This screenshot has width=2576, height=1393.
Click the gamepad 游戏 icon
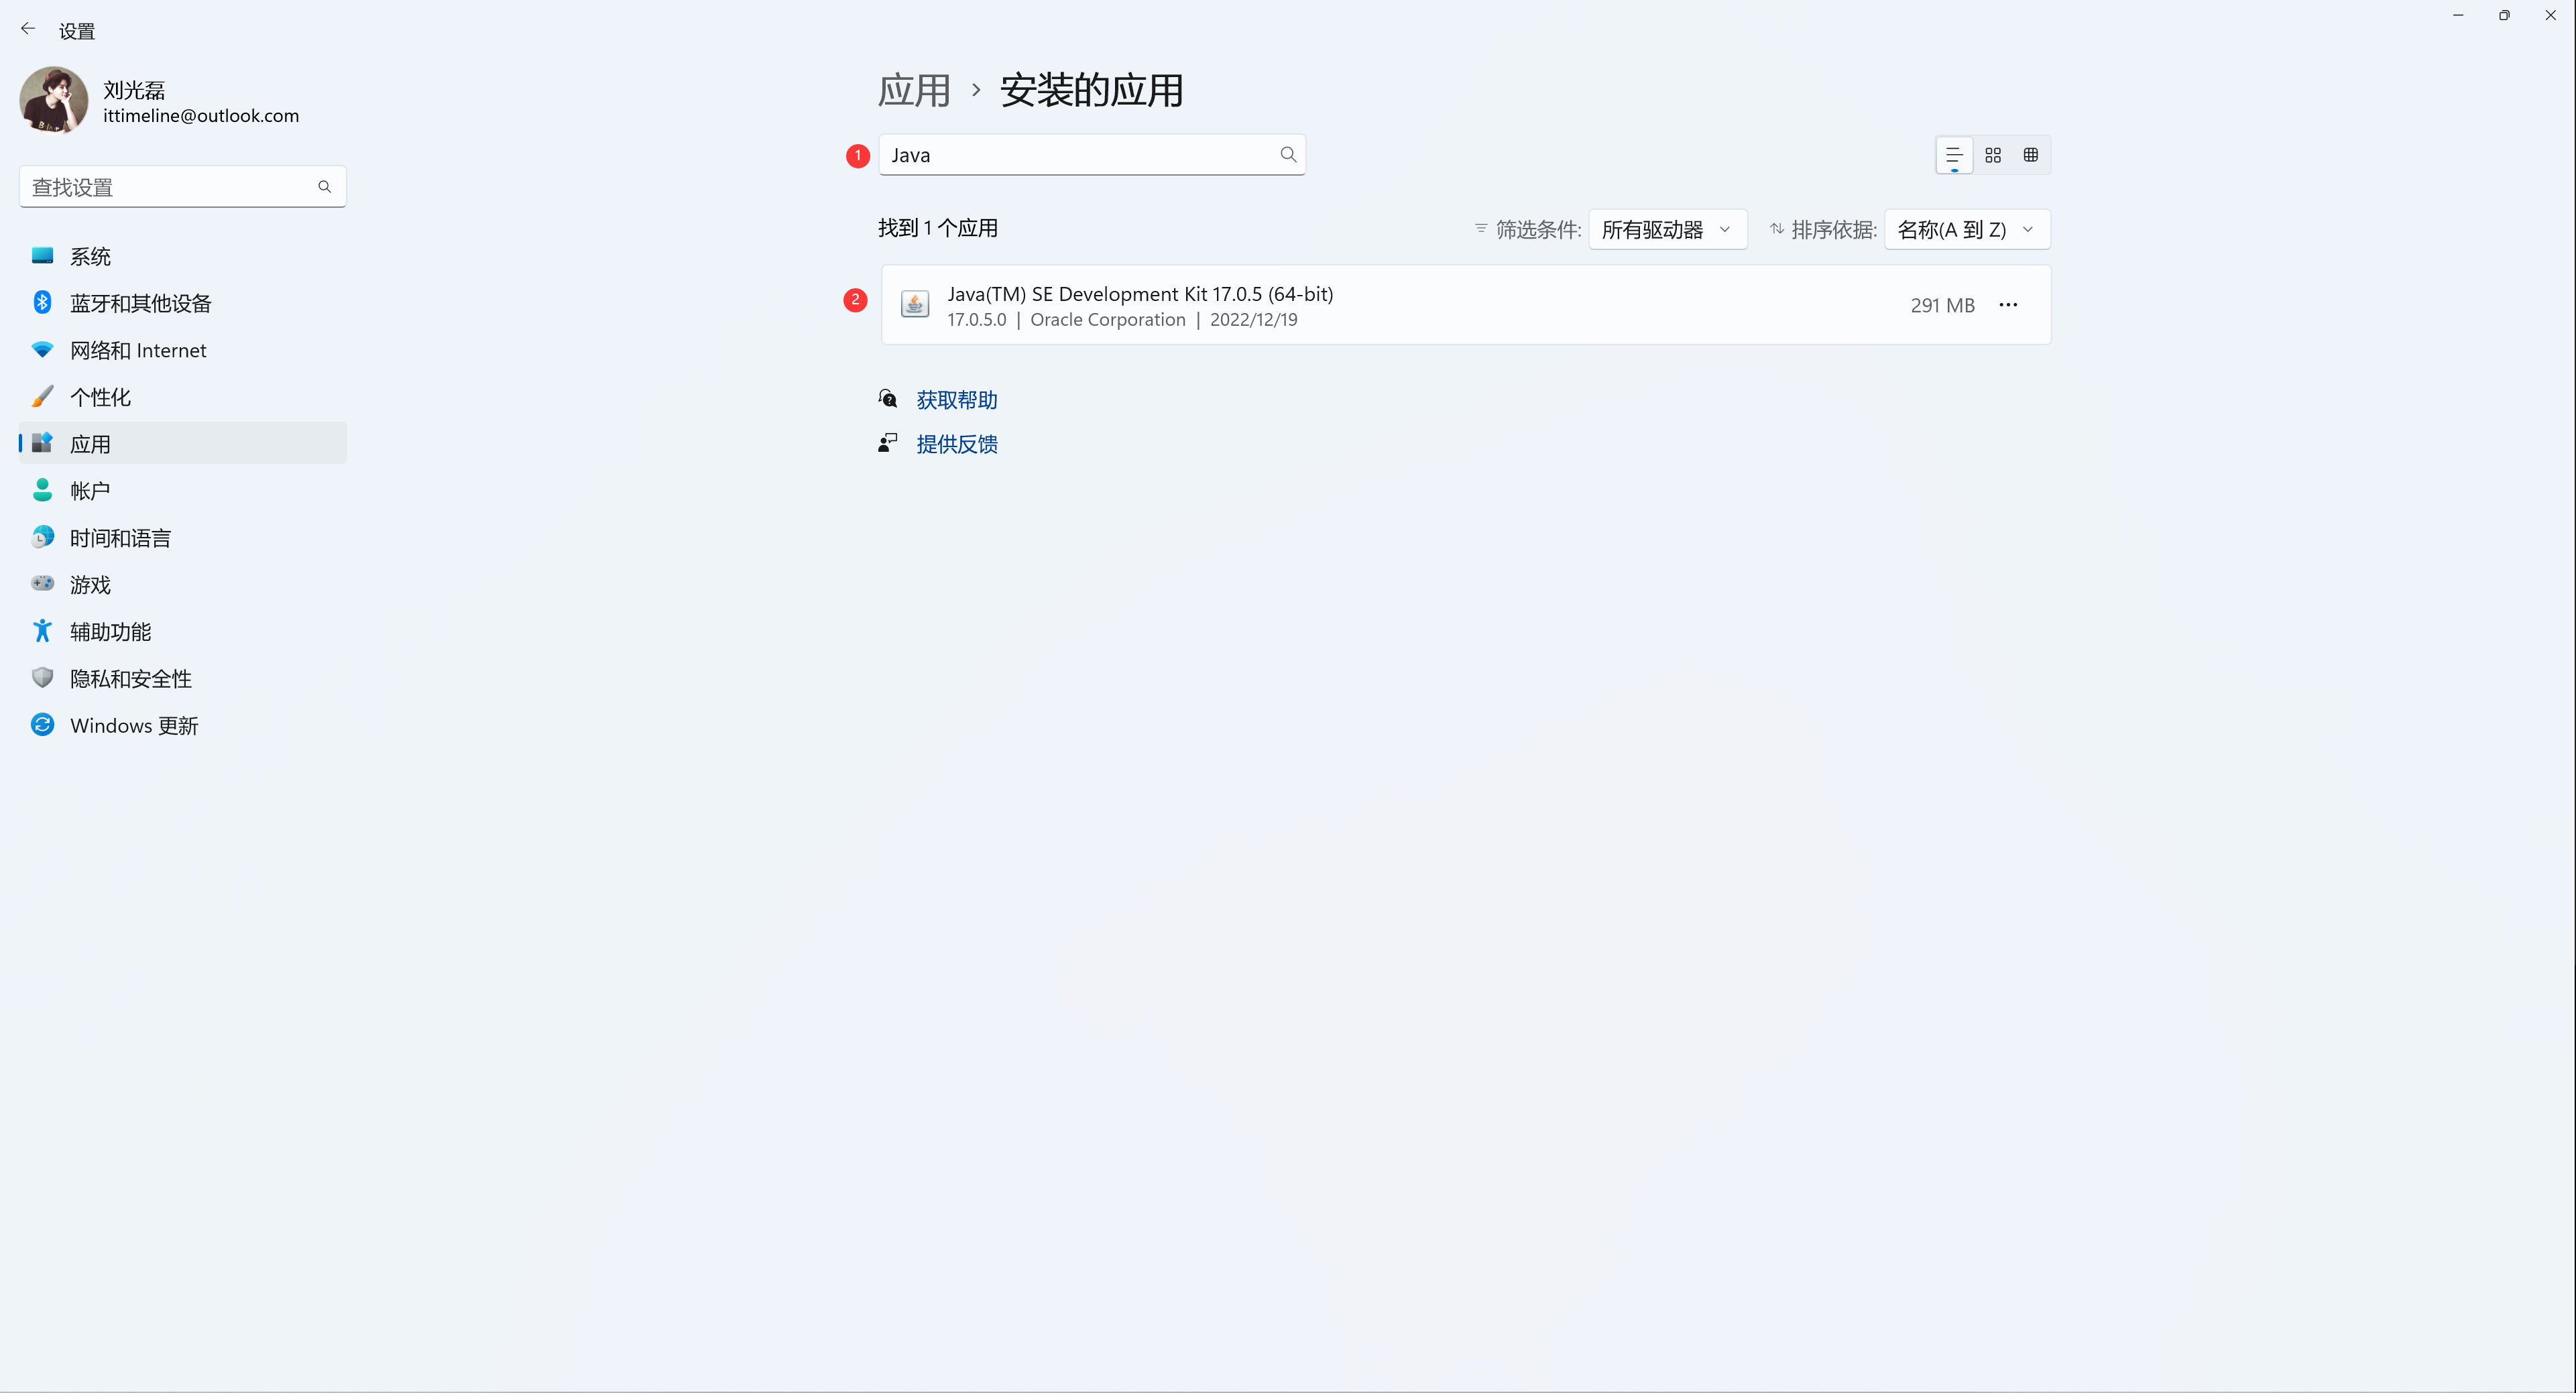click(42, 583)
